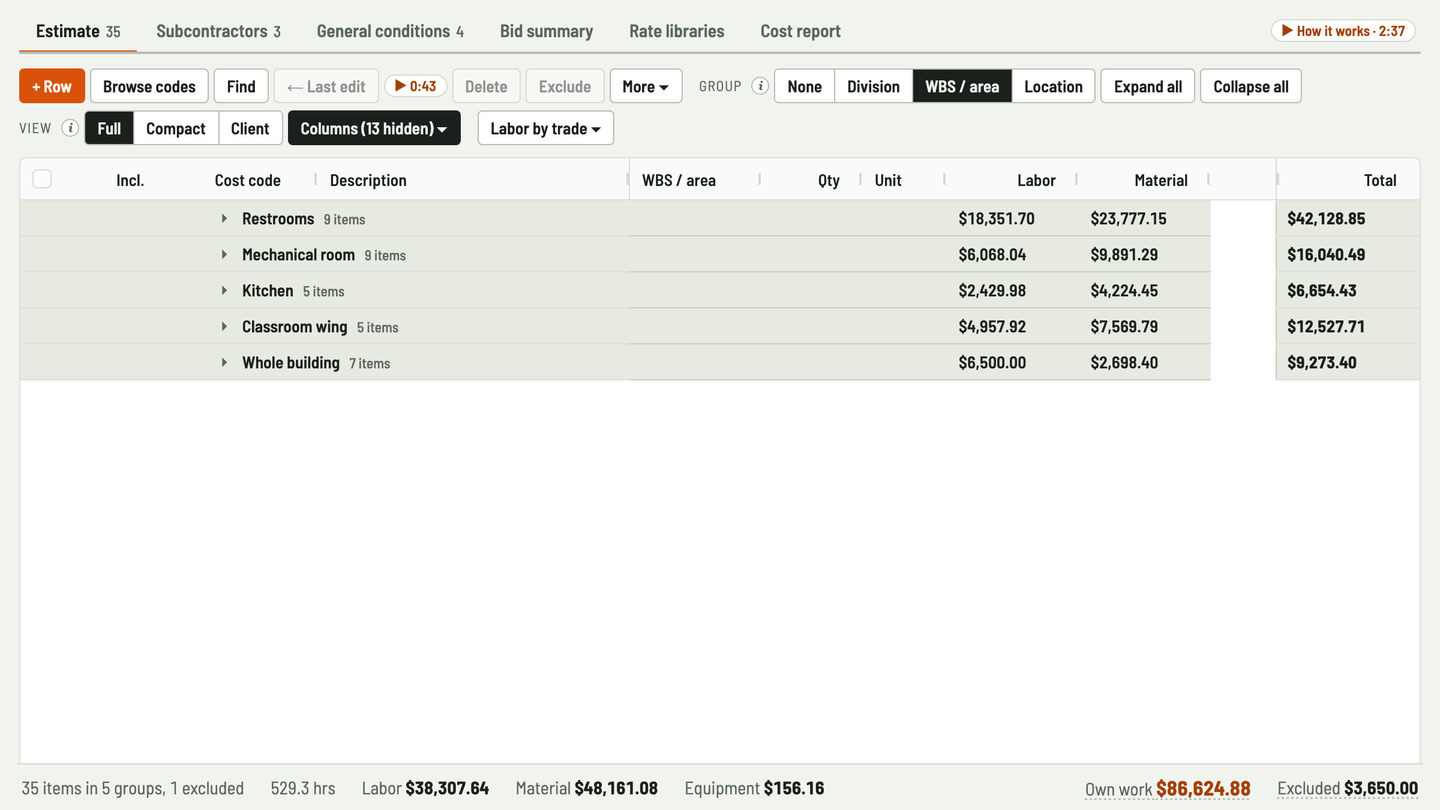This screenshot has height=810, width=1440.
Task: Click the Restrooms total $42,128.85
Action: click(x=1326, y=218)
